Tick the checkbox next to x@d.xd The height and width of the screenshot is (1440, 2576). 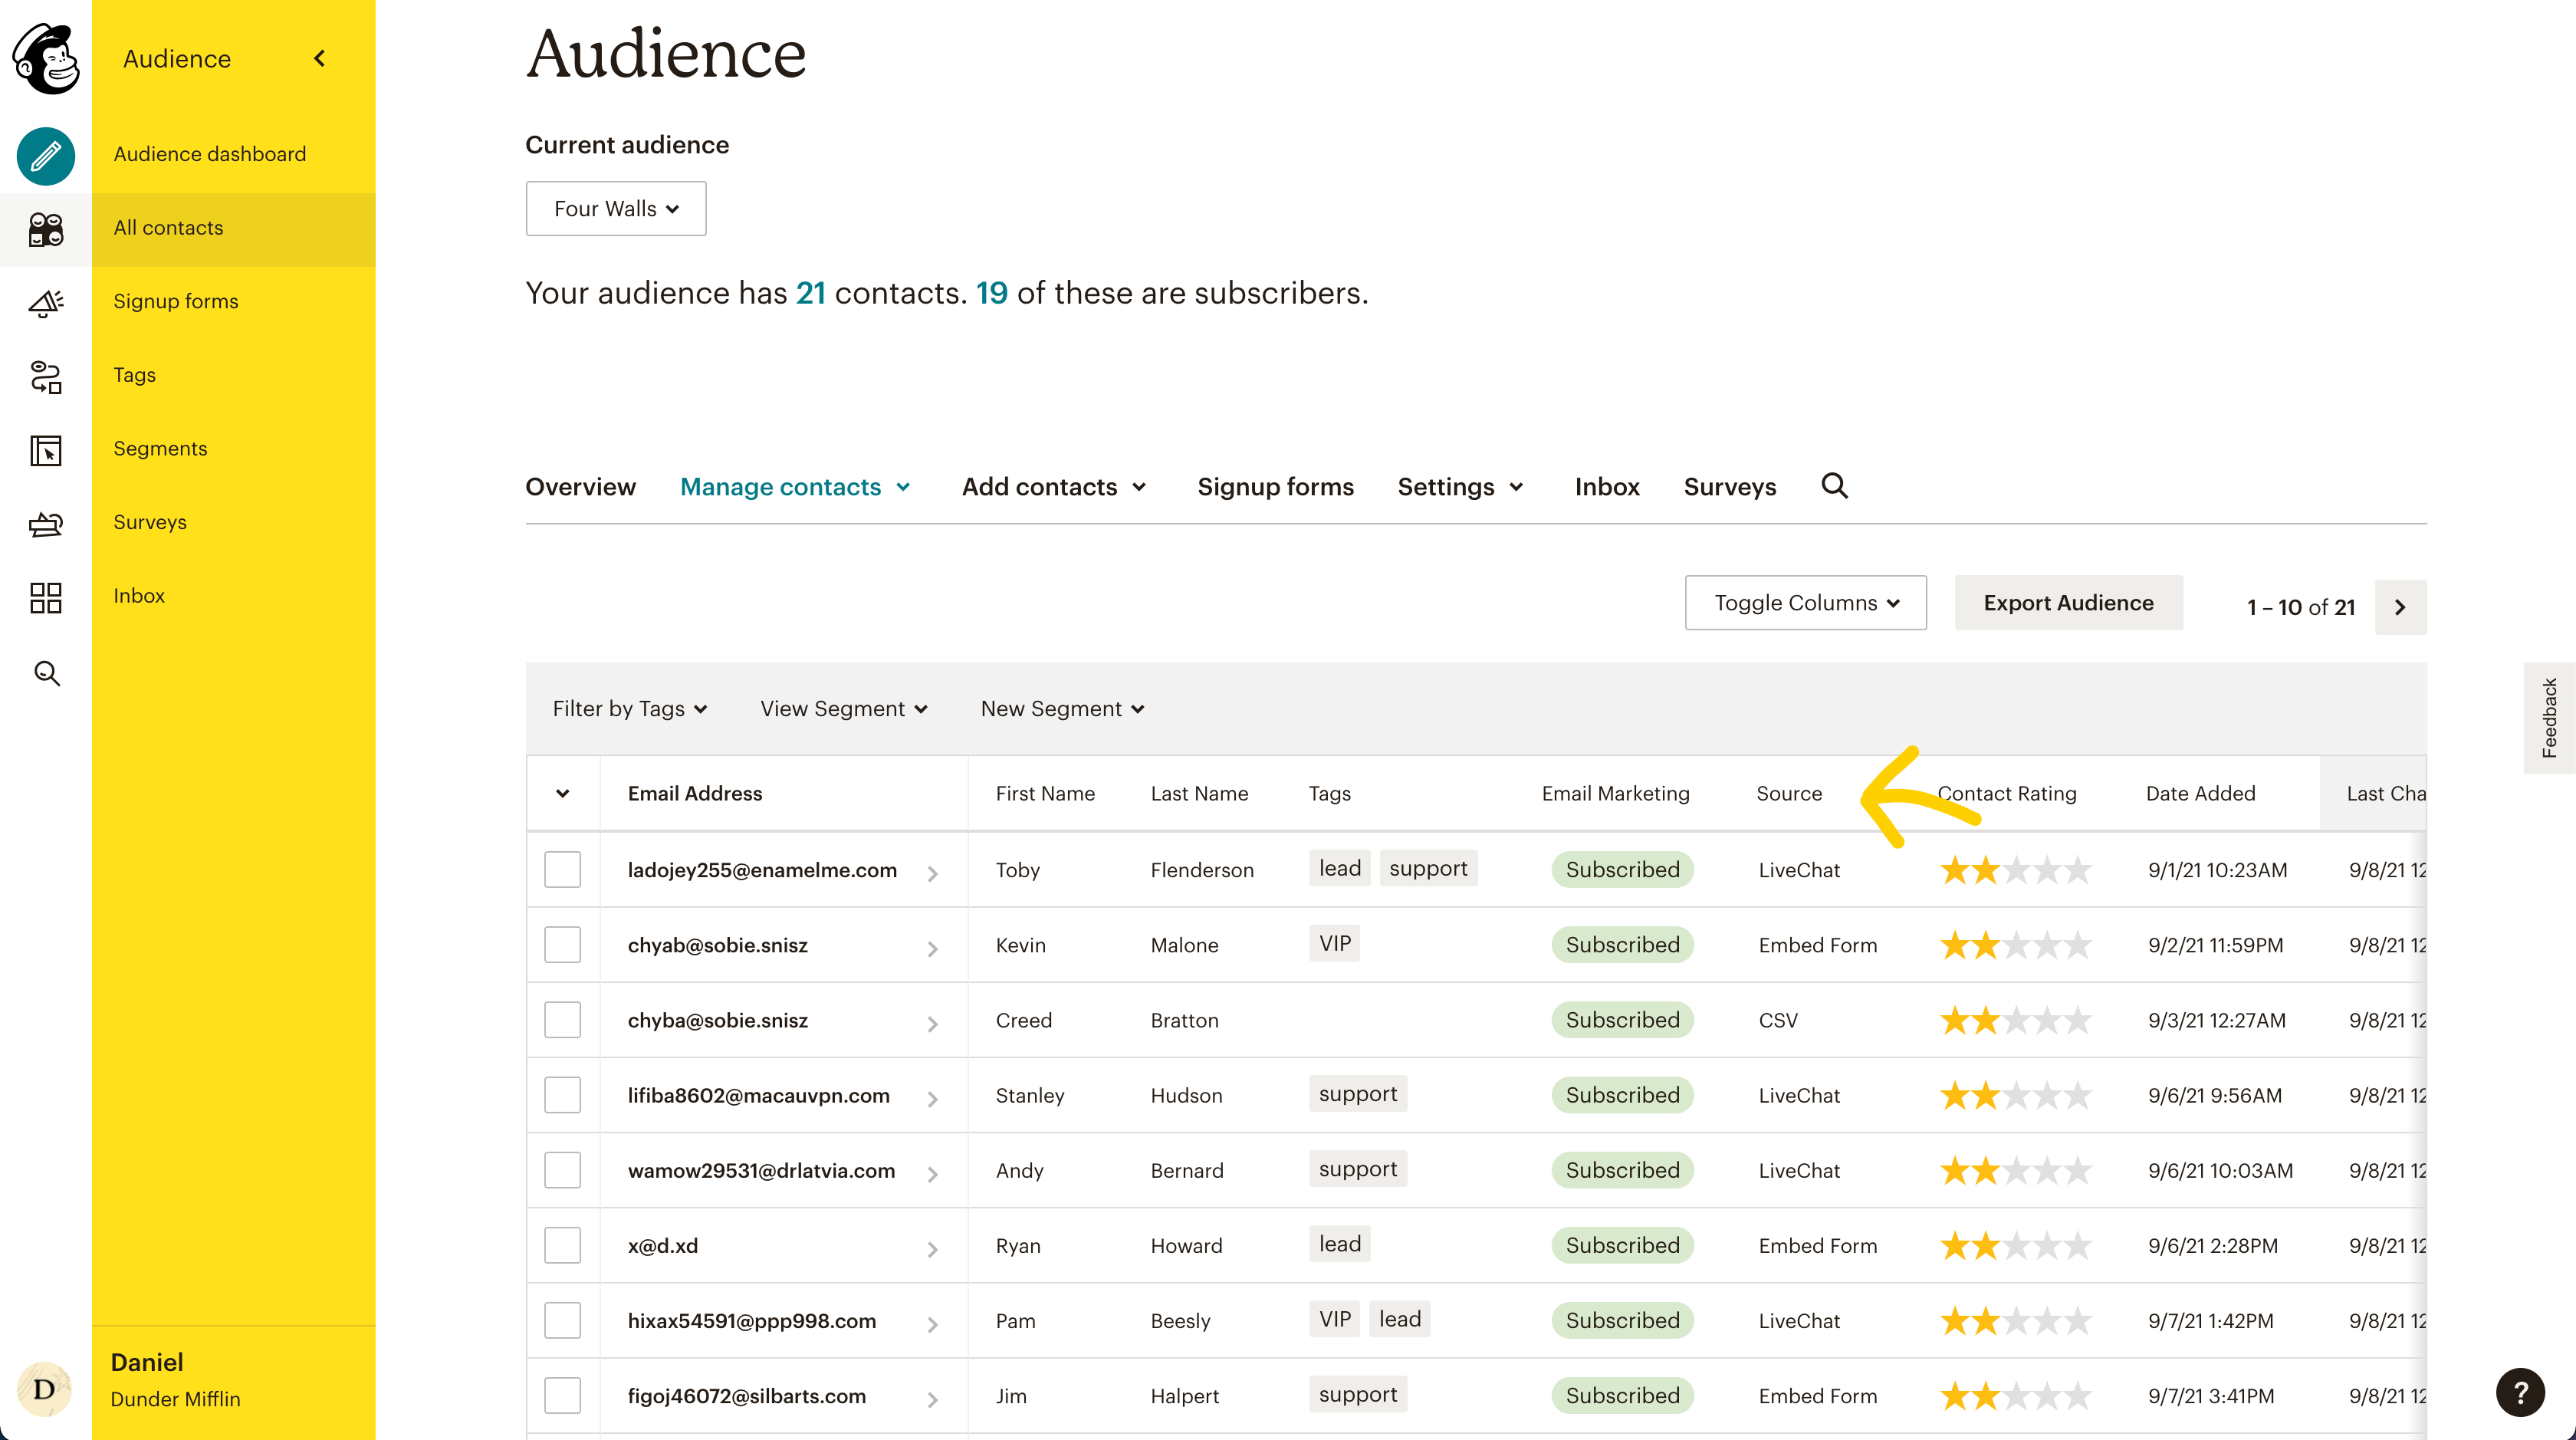point(562,1245)
